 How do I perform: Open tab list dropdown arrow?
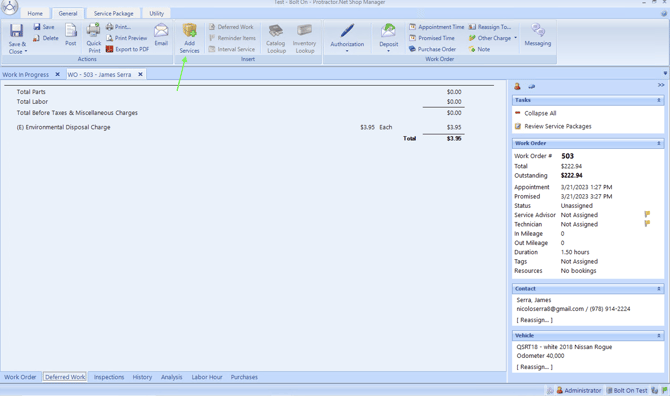click(665, 73)
